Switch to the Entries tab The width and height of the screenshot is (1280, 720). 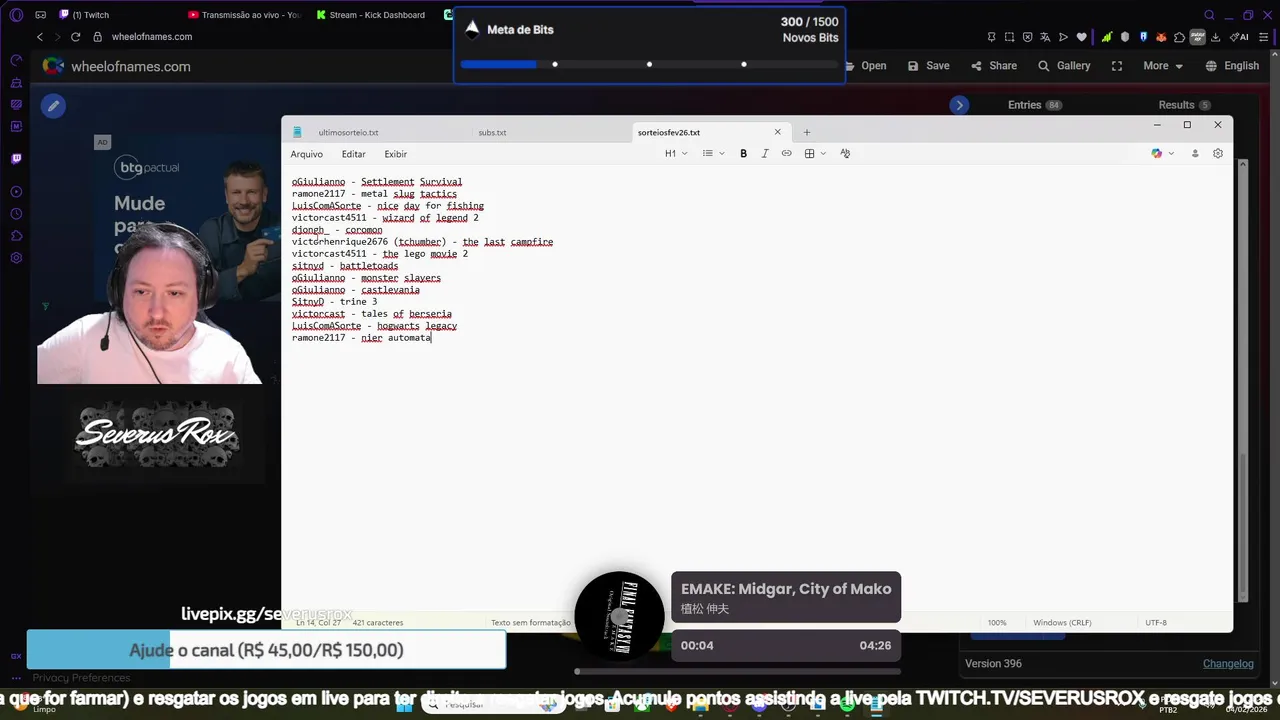coord(1035,105)
